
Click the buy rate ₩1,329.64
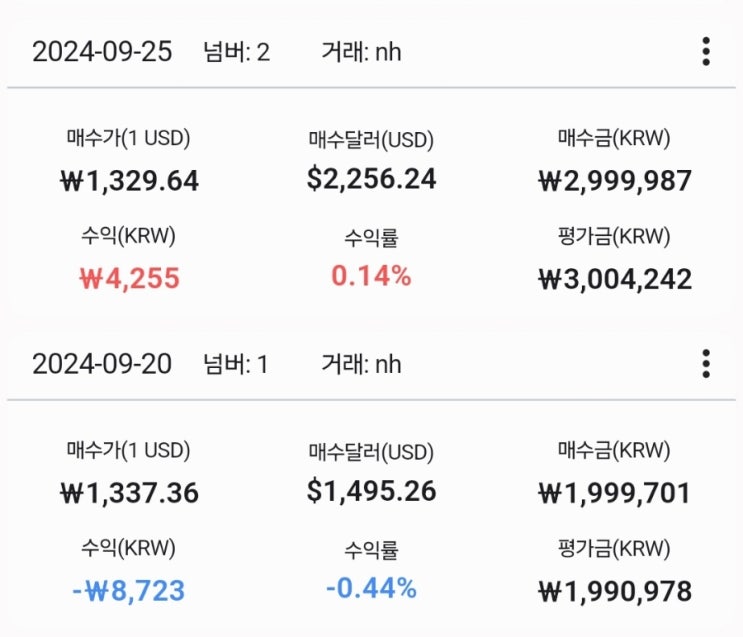point(129,181)
